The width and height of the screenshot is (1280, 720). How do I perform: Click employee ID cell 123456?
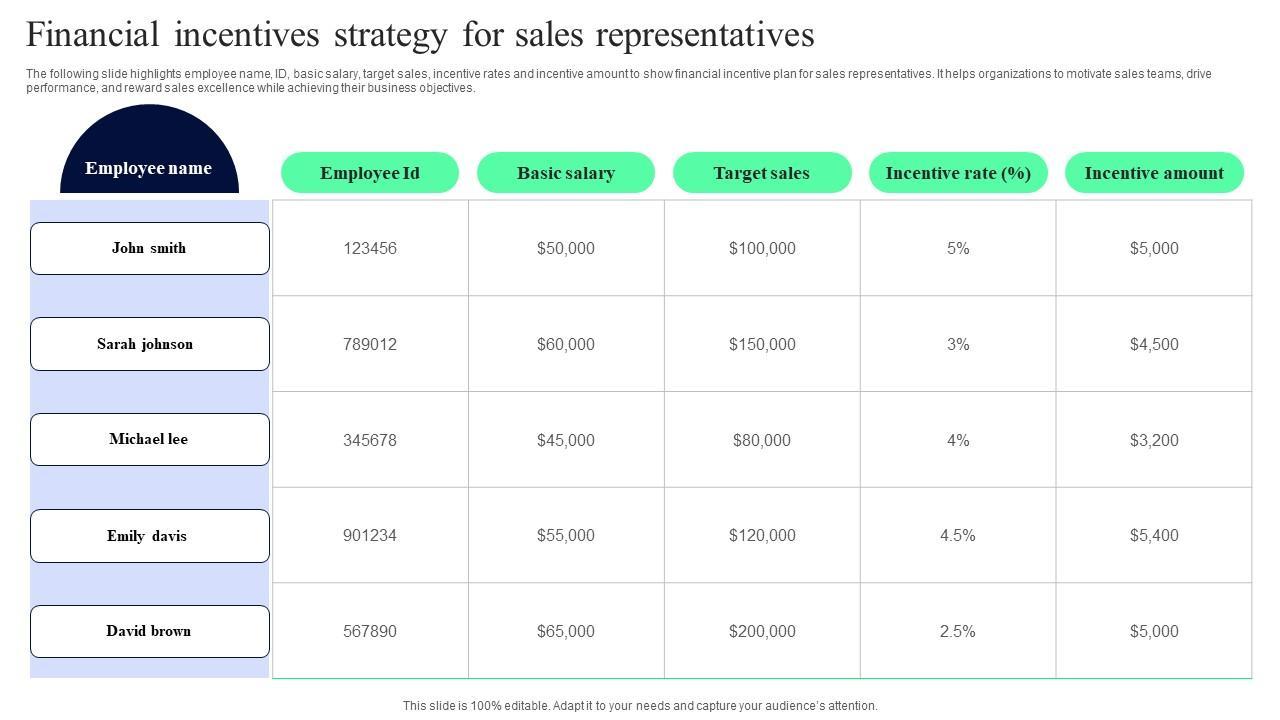[370, 248]
